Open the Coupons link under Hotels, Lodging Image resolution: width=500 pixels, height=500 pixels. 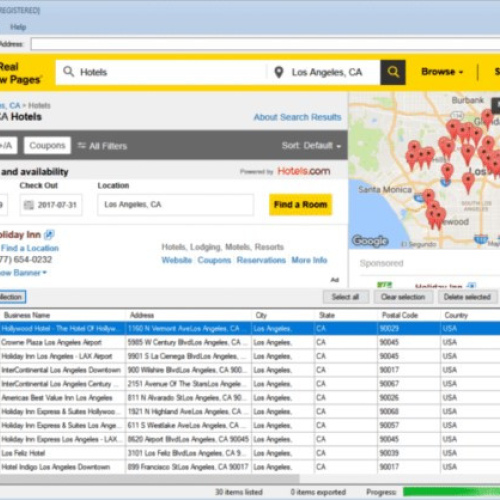tap(214, 260)
